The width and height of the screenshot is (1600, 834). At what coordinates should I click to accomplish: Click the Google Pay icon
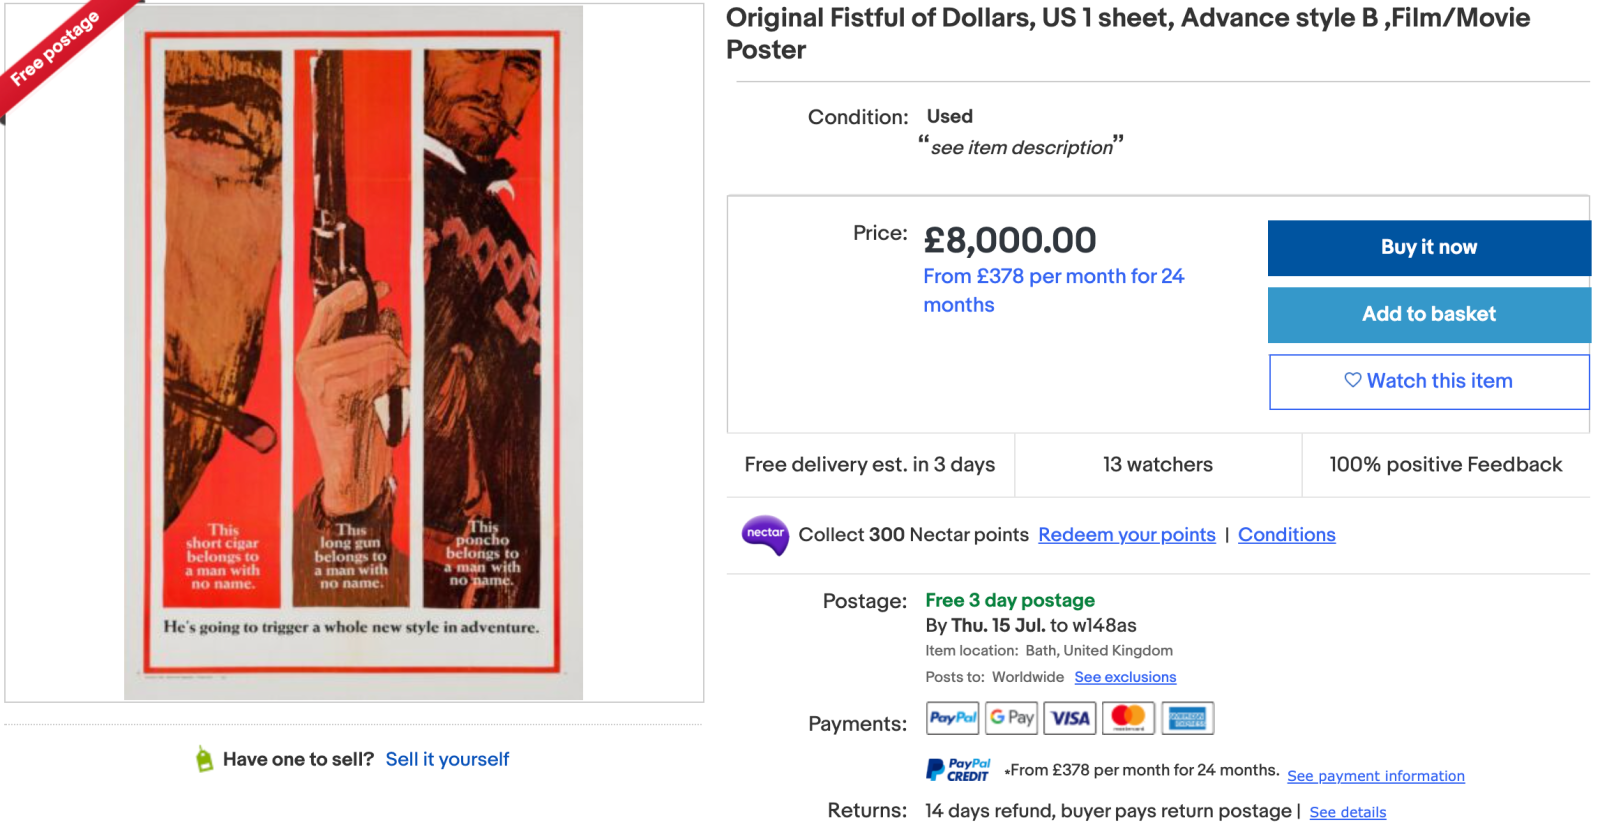point(1011,718)
